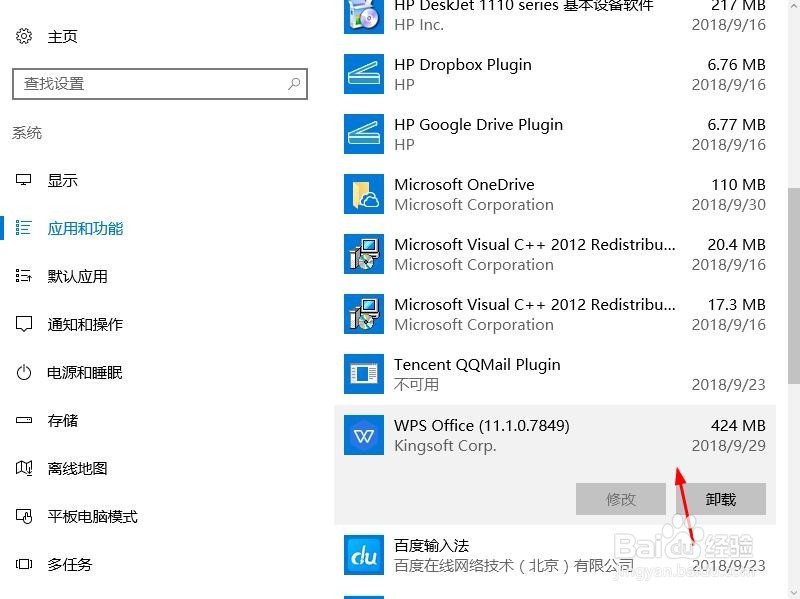The height and width of the screenshot is (599, 800).
Task: Click the 卸载 uninstall button for WPS
Action: click(x=720, y=499)
